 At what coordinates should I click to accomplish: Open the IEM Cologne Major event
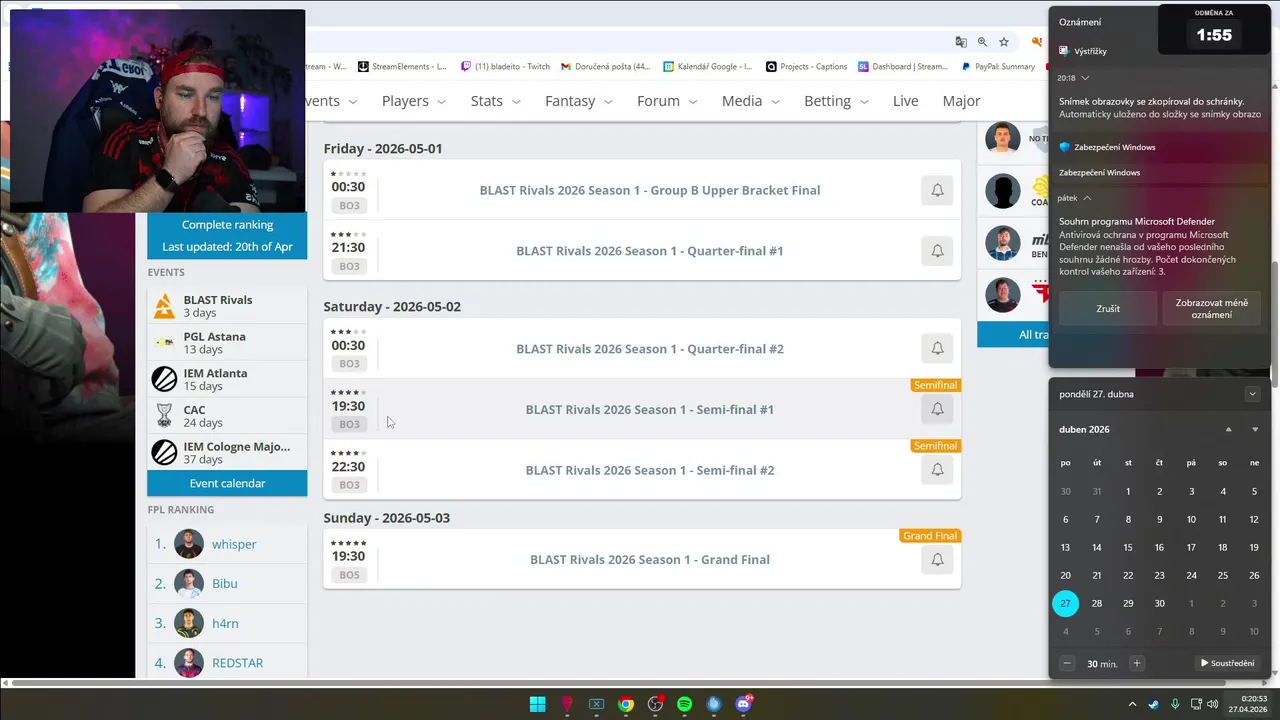(227, 453)
